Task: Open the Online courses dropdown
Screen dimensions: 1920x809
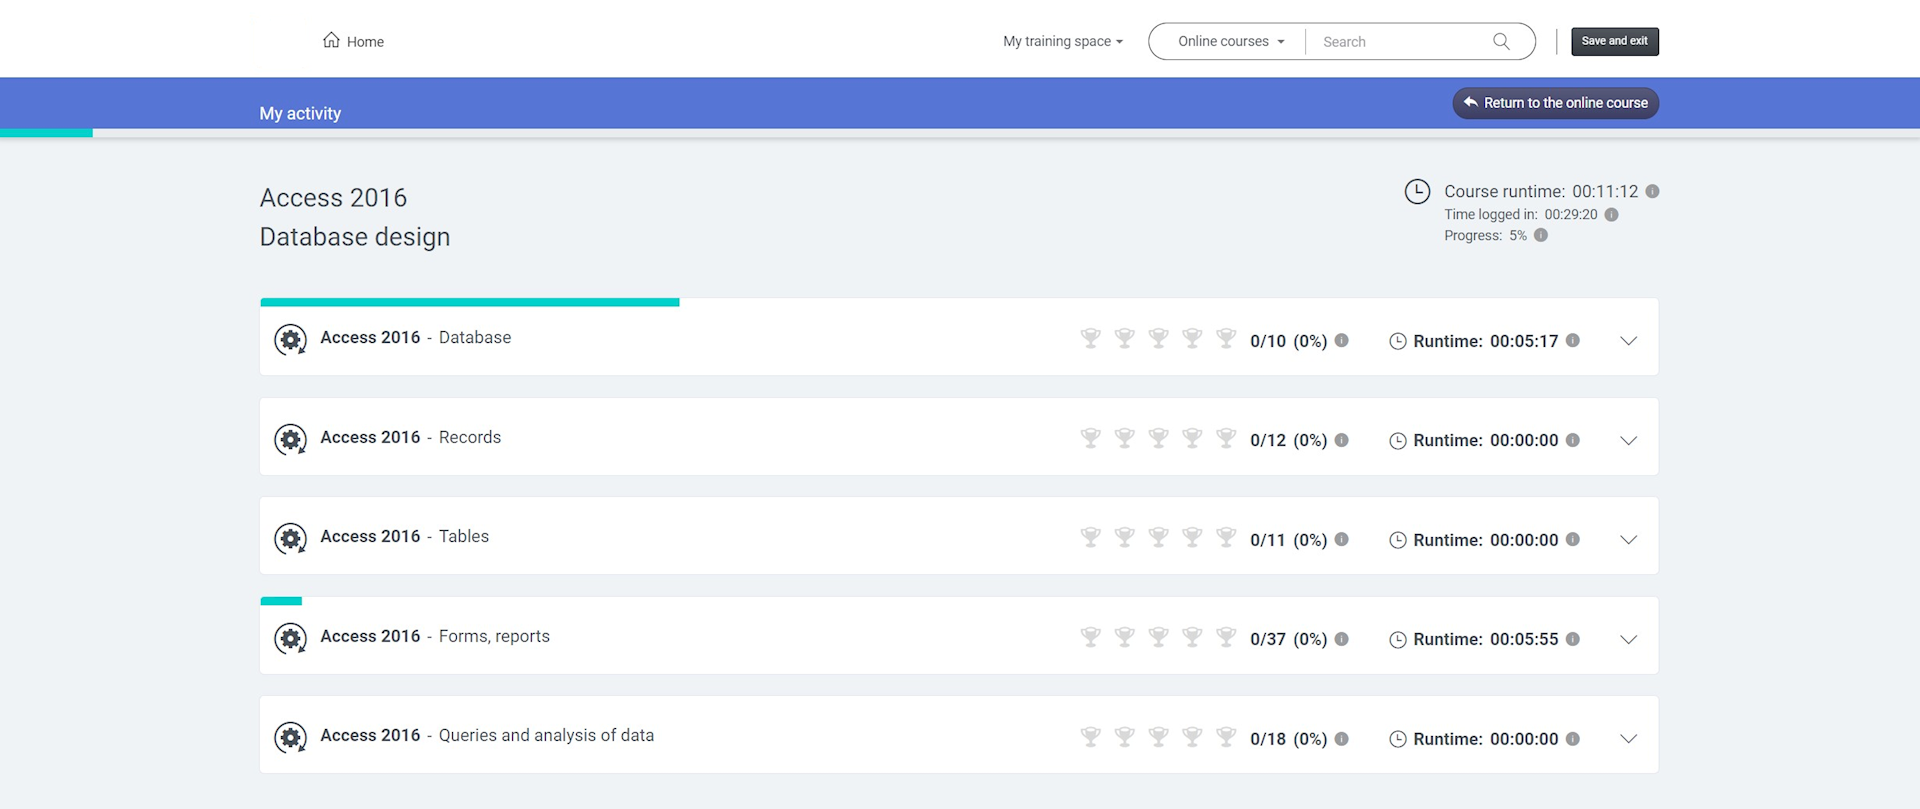Action: (x=1231, y=41)
